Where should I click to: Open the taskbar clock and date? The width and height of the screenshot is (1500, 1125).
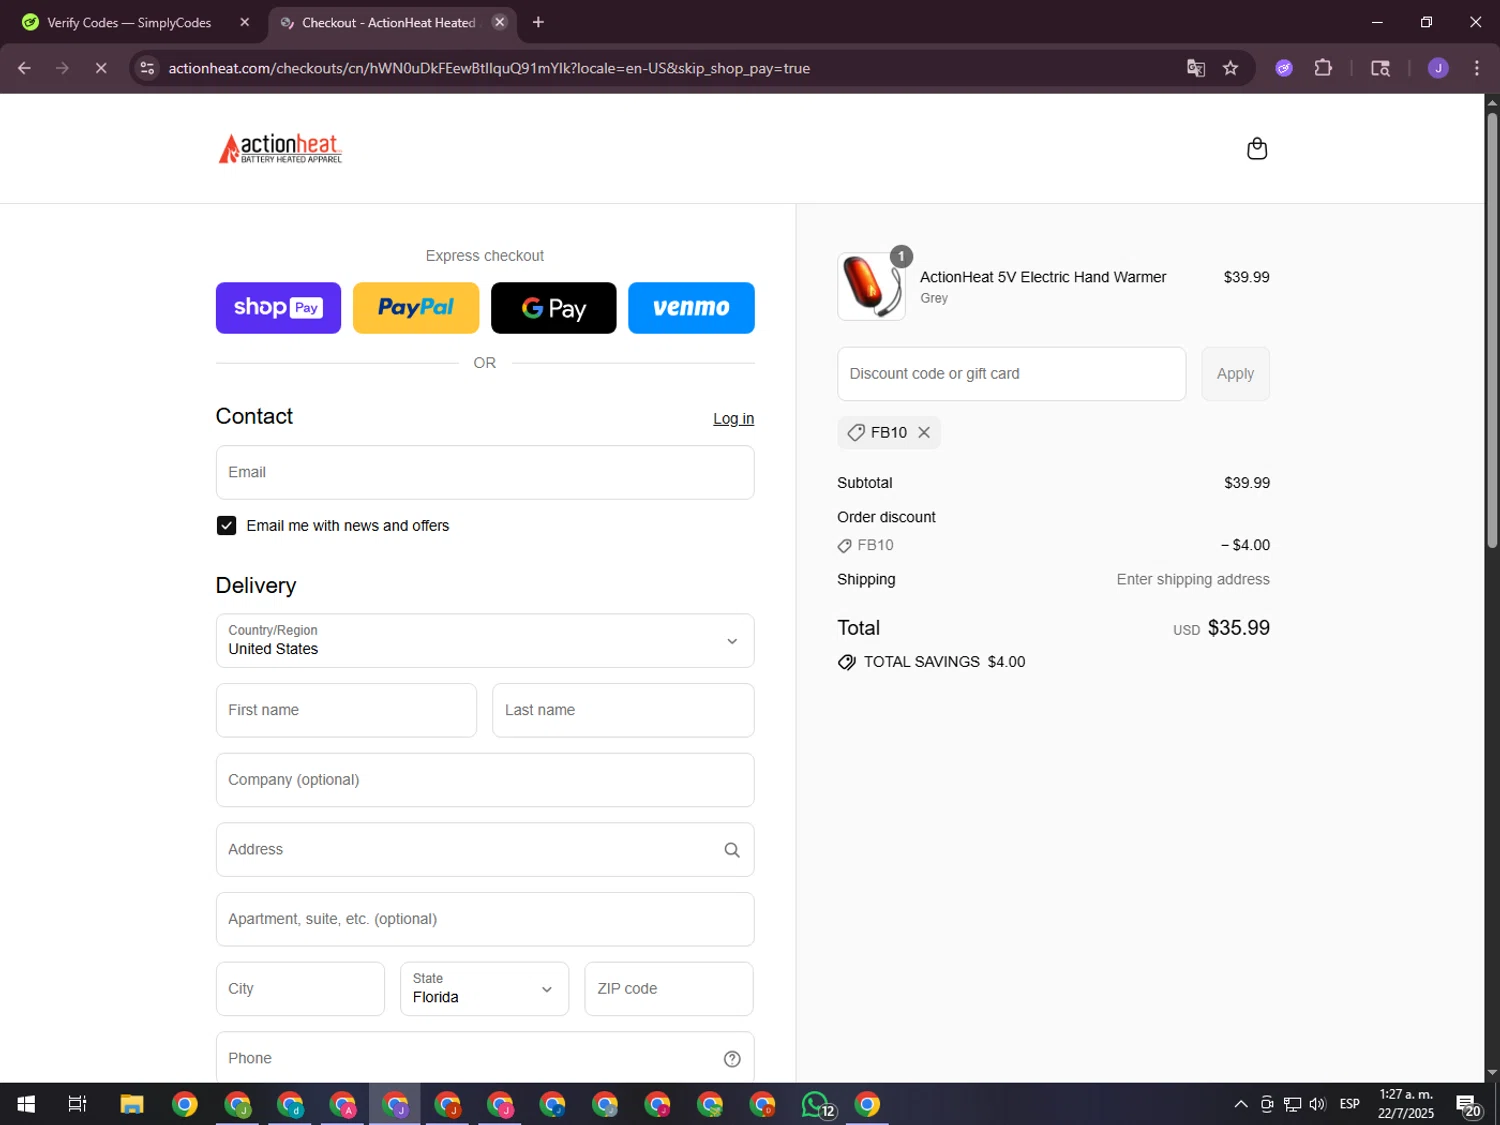point(1406,1104)
